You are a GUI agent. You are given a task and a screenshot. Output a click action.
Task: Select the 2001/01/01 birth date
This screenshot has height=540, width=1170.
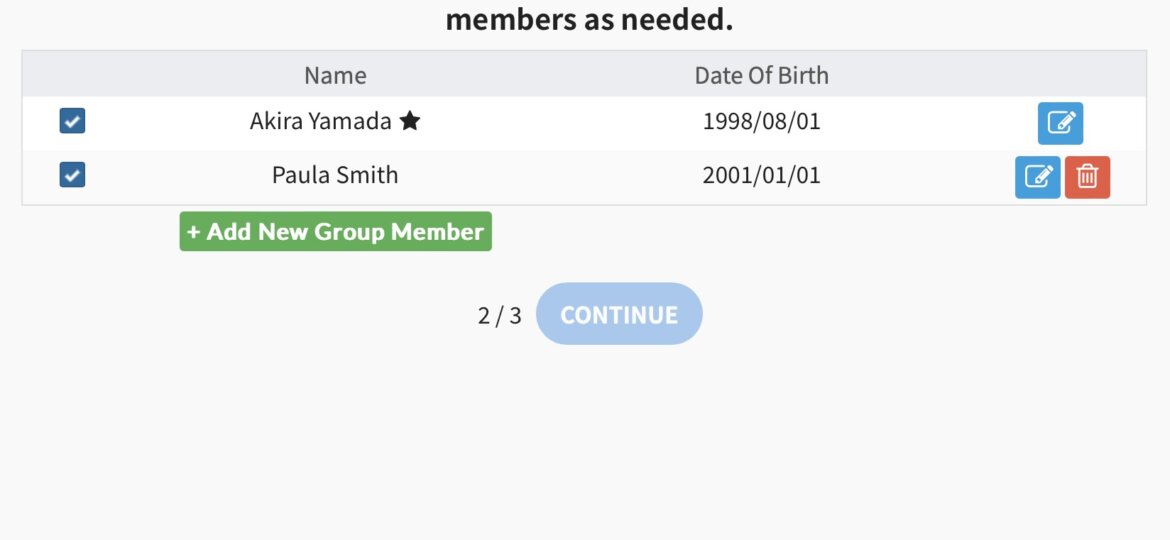[x=761, y=175]
